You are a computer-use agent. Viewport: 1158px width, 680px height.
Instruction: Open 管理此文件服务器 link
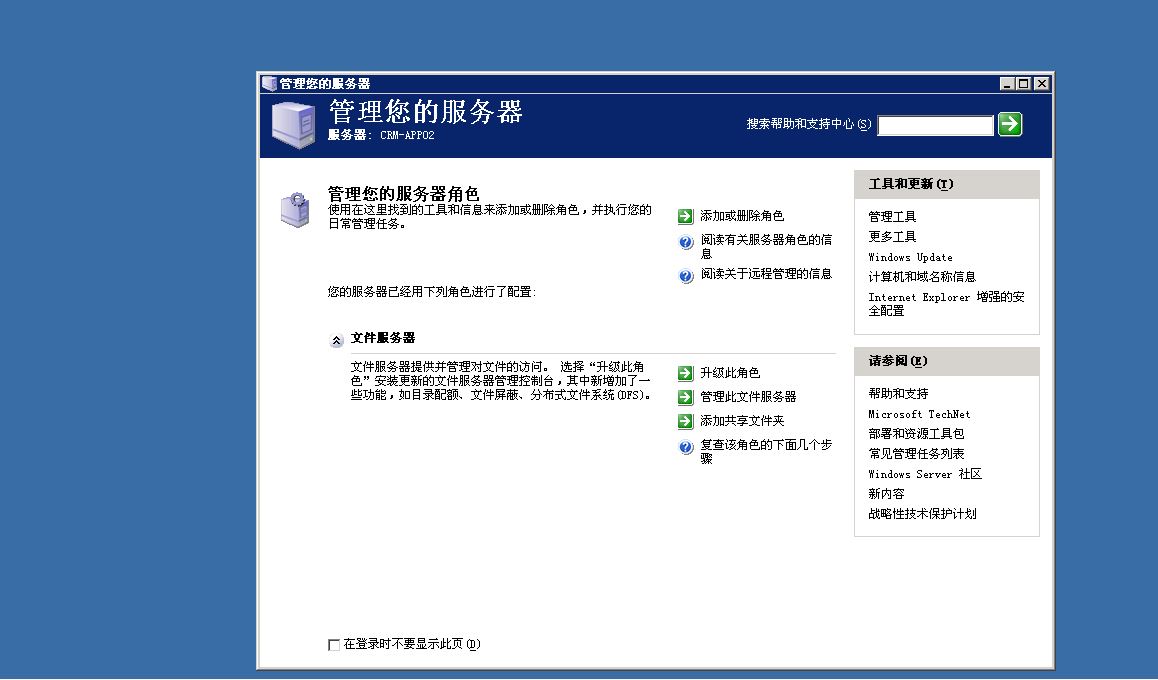(748, 396)
